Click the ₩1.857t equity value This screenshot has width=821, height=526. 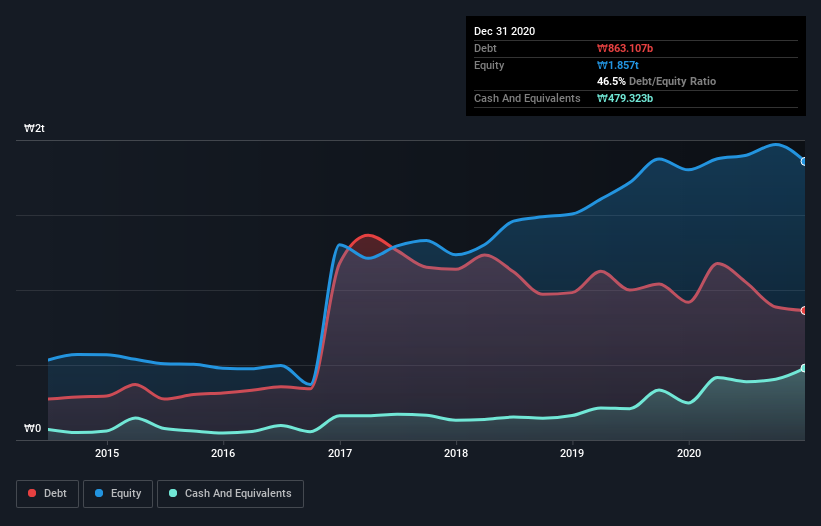click(618, 65)
